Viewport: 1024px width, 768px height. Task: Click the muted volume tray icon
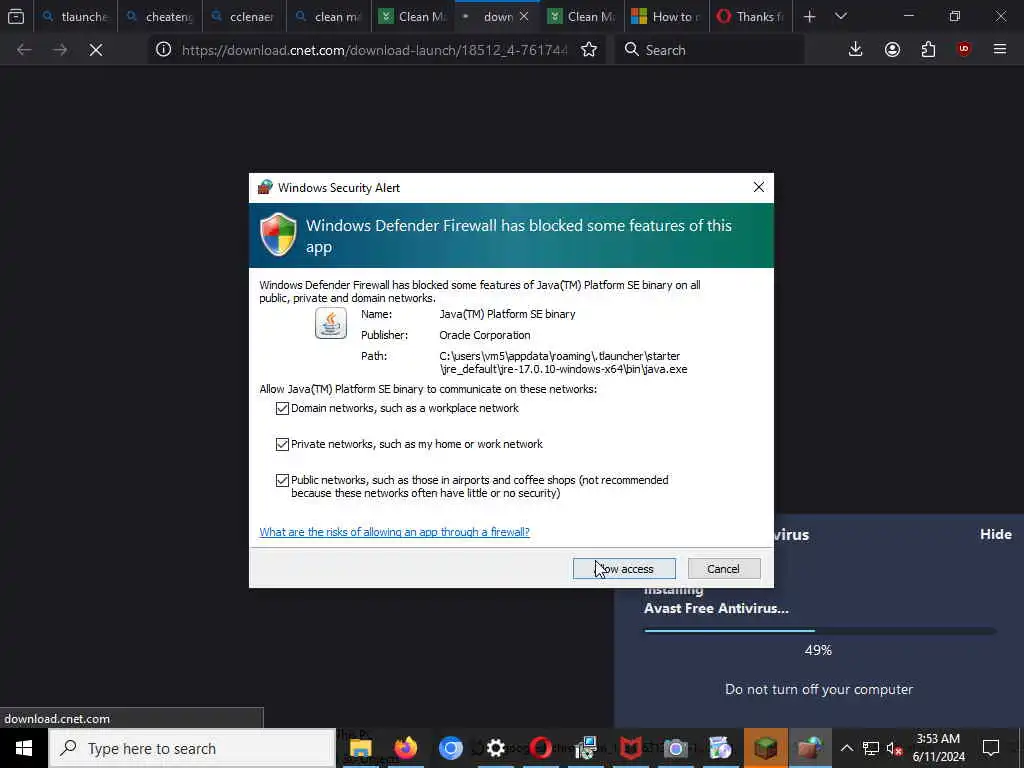click(894, 748)
